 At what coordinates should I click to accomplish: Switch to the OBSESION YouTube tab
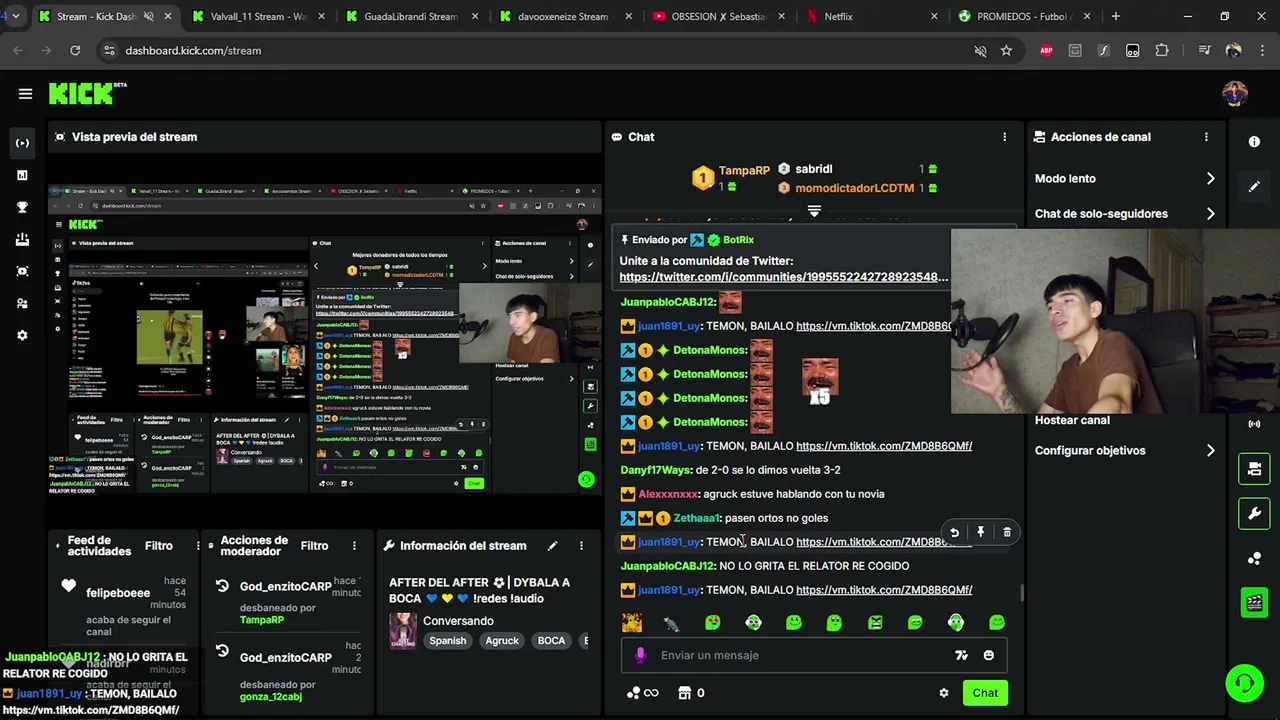716,16
